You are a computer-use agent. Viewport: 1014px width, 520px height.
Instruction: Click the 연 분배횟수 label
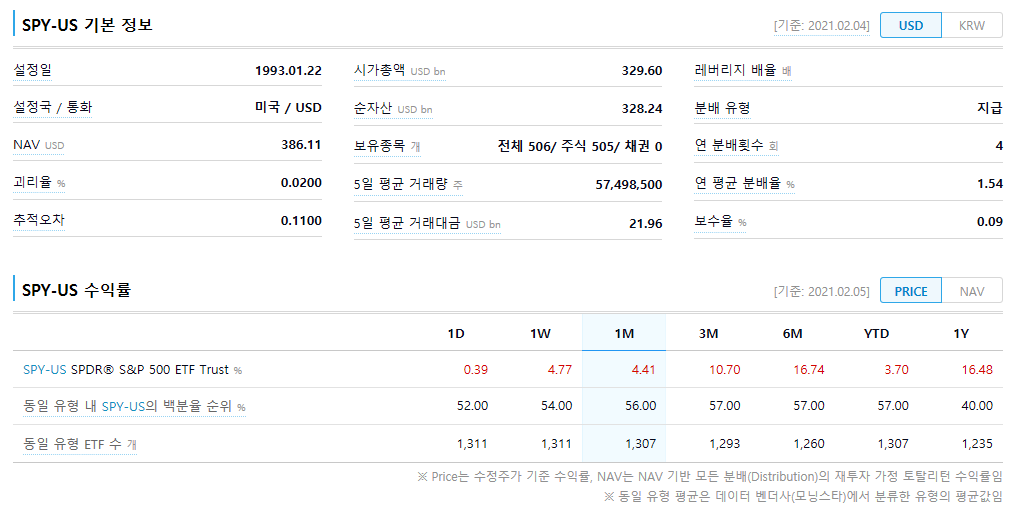[x=736, y=146]
